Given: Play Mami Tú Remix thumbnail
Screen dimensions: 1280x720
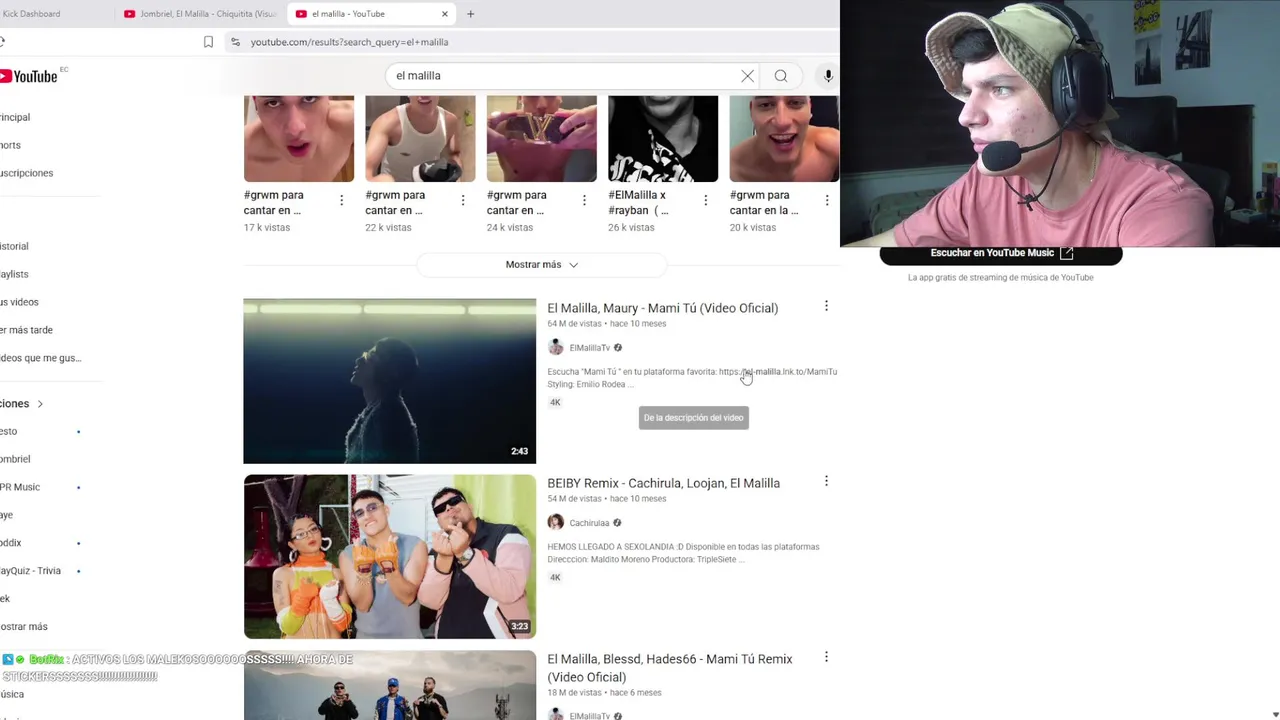Looking at the screenshot, I should tap(390, 685).
